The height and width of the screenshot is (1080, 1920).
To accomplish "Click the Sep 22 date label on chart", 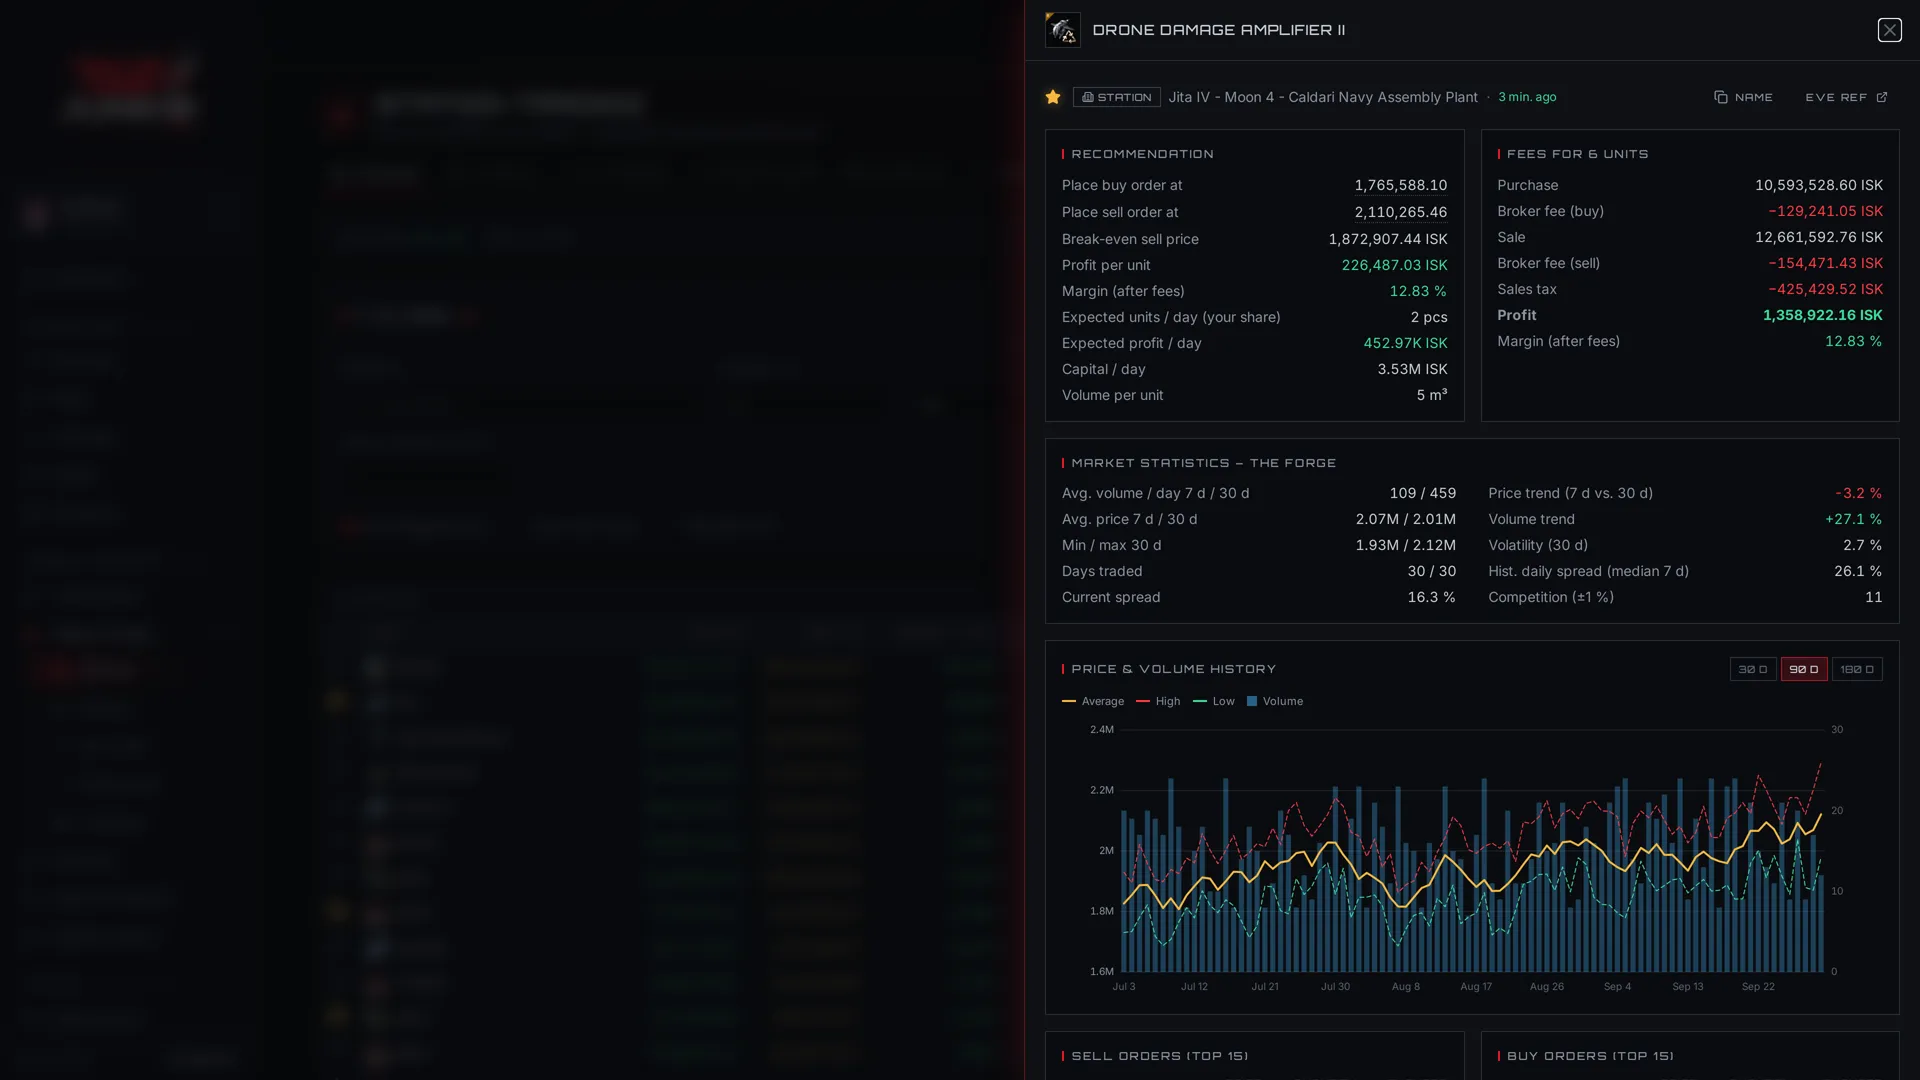I will (1757, 987).
